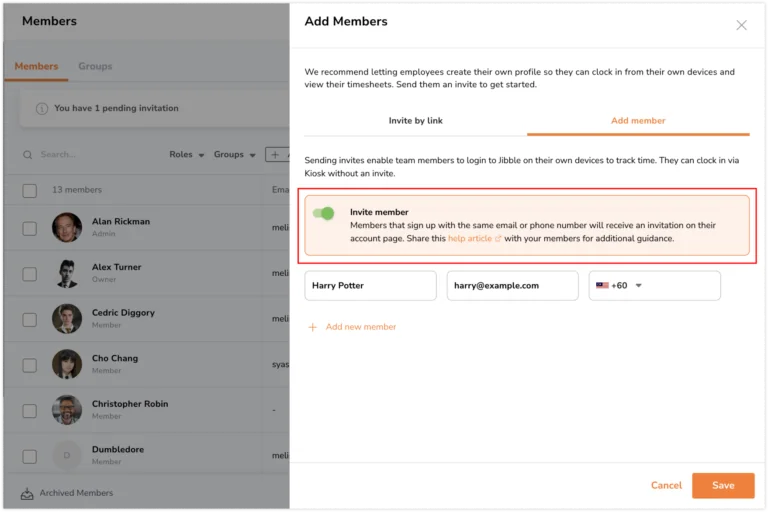Click the pending invitation info icon
This screenshot has height=512, width=768.
tap(42, 108)
